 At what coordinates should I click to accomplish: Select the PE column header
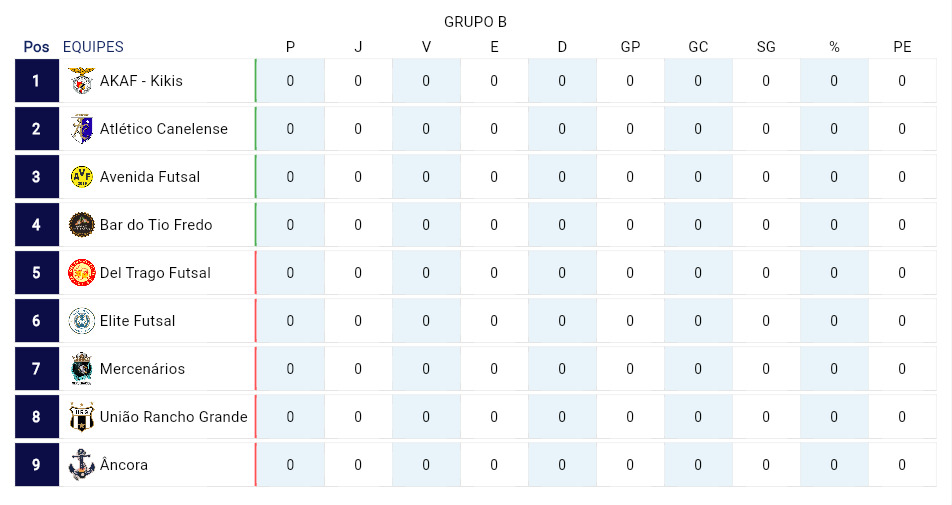[x=902, y=47]
